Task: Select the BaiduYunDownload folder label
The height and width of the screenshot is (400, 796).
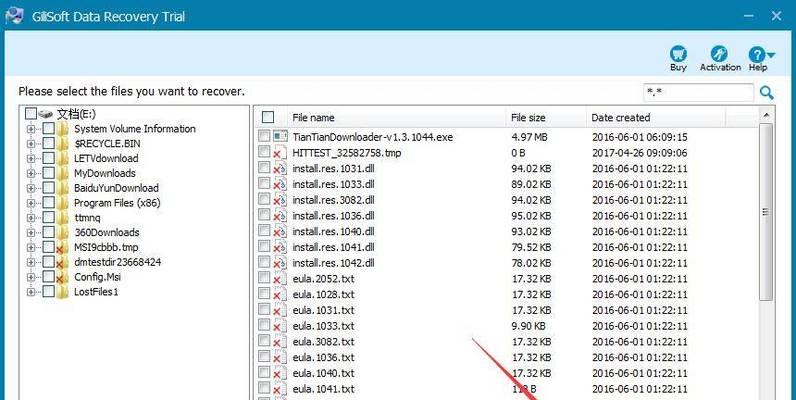Action: pyautogui.click(x=116, y=188)
